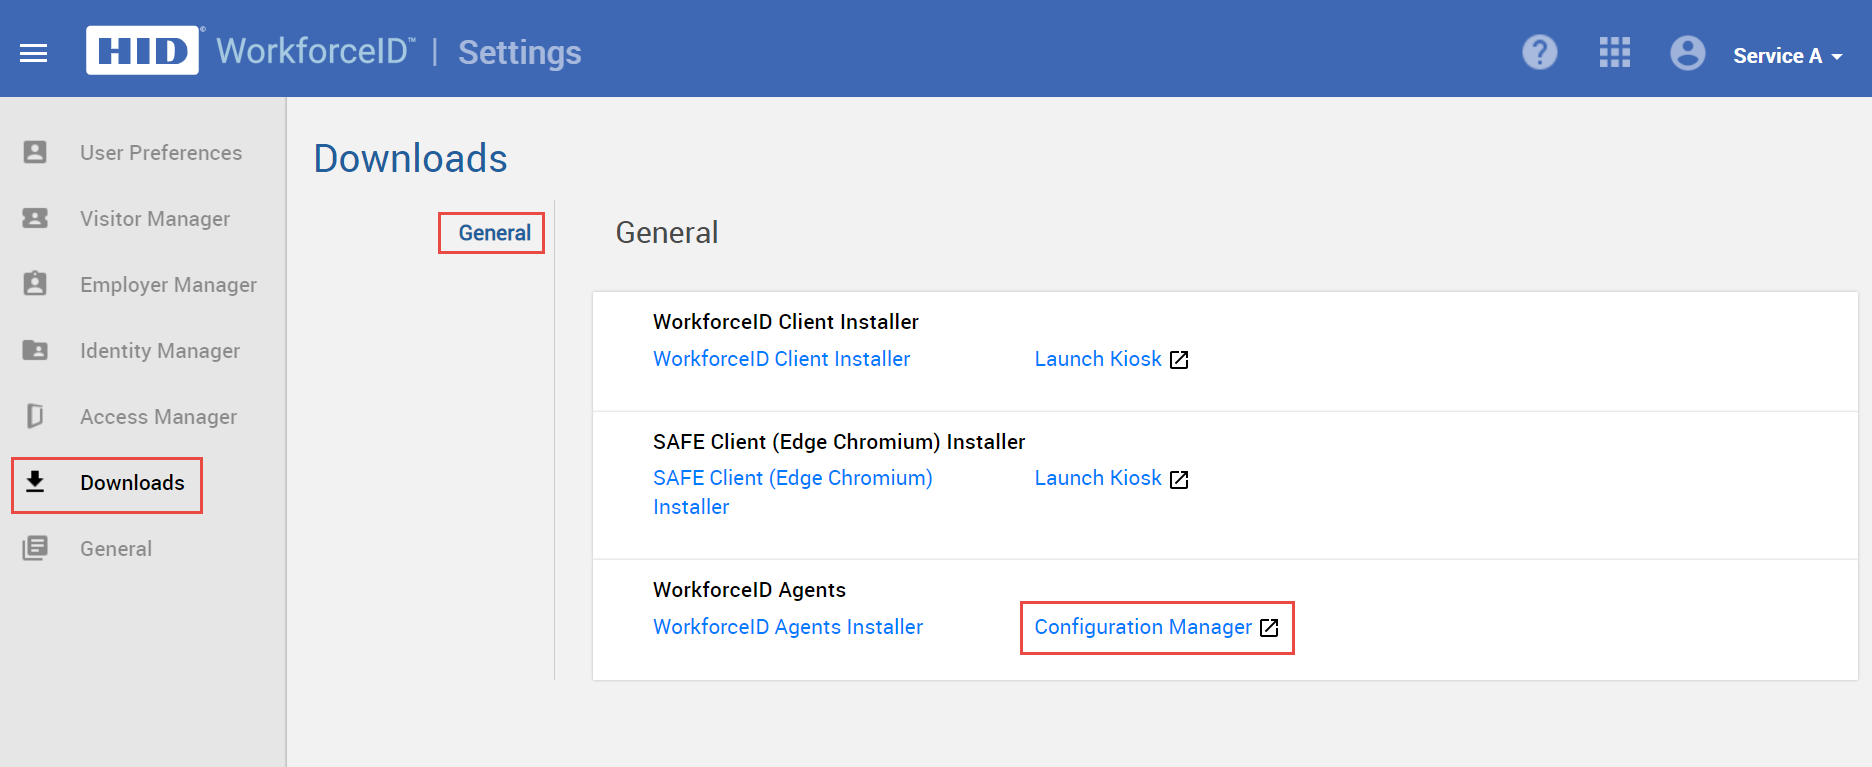
Task: Click external icon beside SAFE Client Launch Kiosk
Action: [1179, 480]
